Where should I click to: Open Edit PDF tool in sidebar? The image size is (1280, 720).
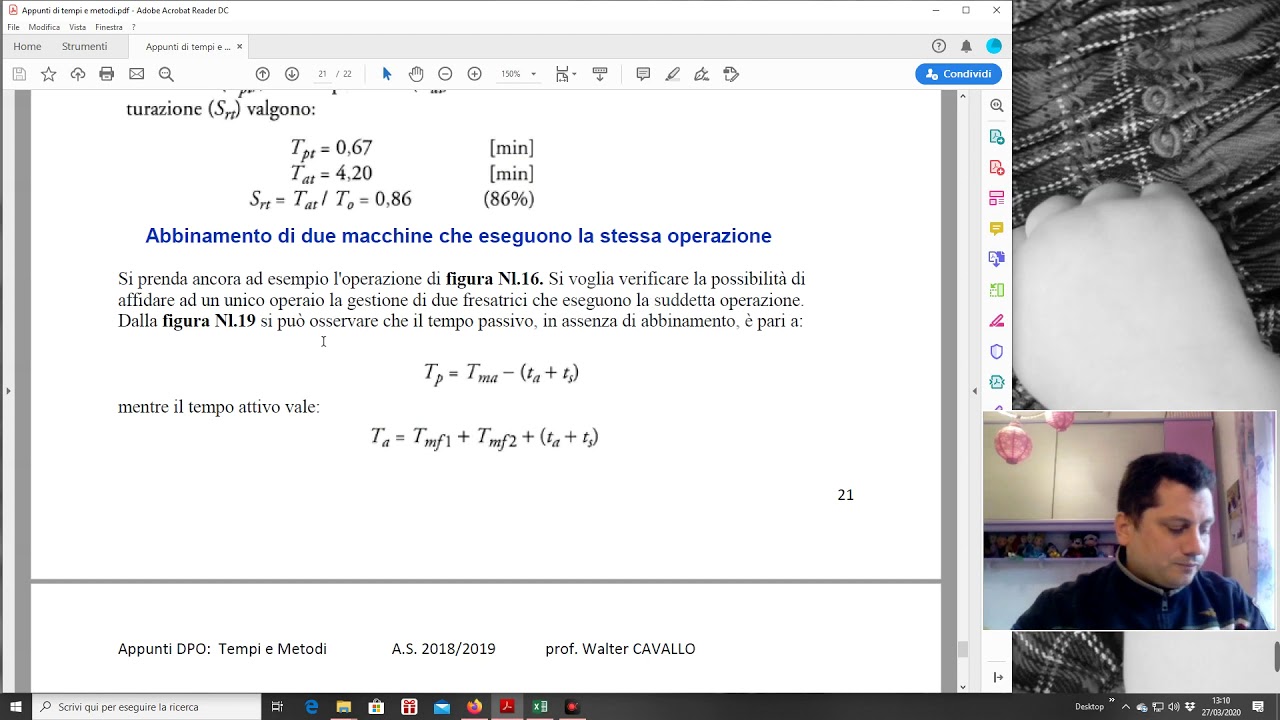point(997,198)
